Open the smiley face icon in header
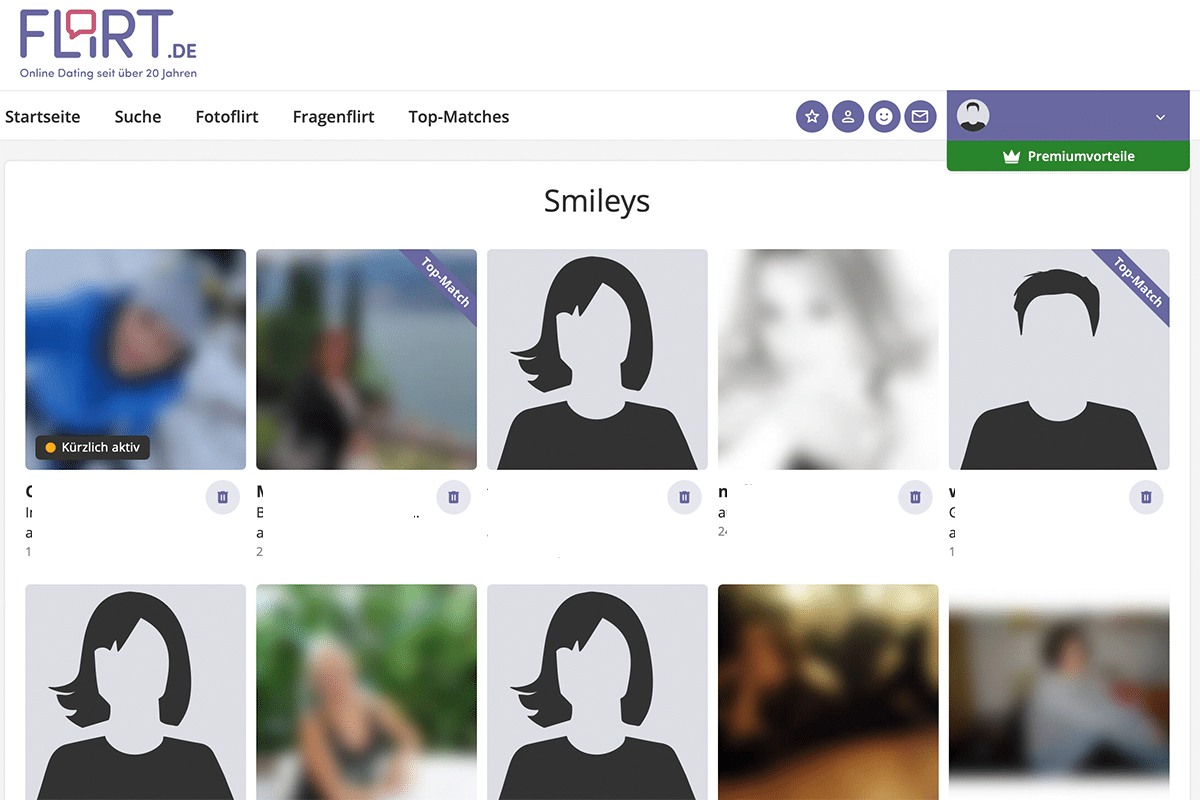Viewport: 1200px width, 800px height. pos(884,117)
